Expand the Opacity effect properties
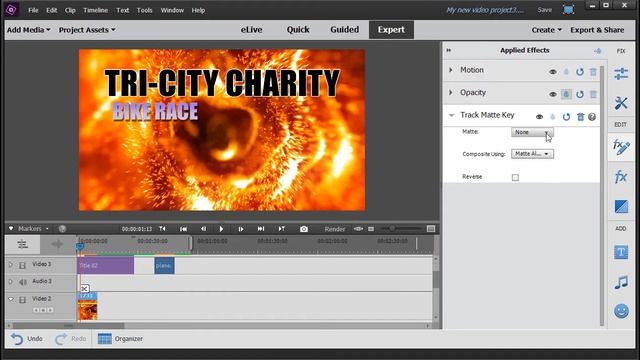 coord(451,93)
